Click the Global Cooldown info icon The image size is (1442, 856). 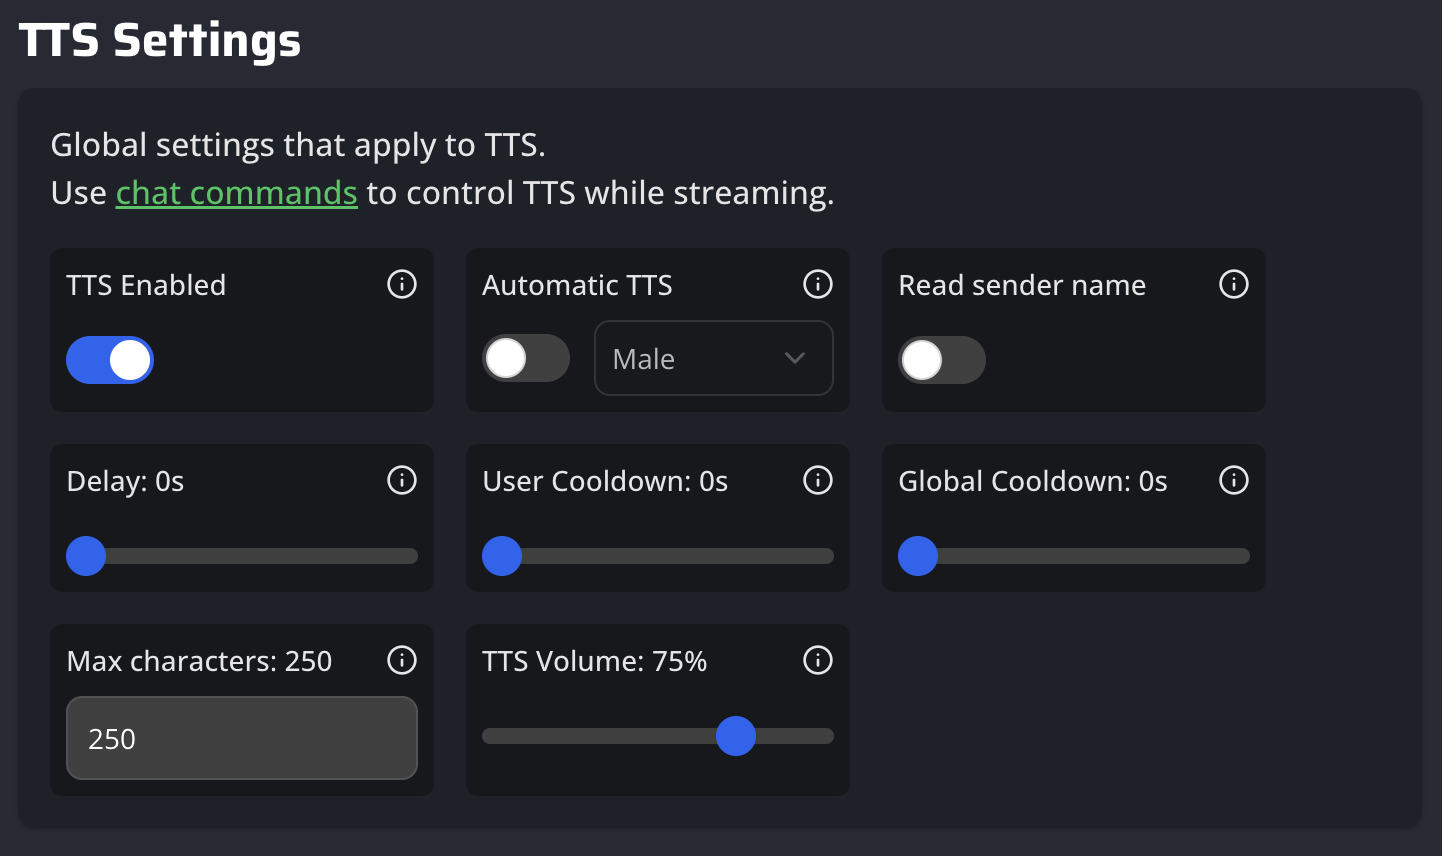[1234, 481]
